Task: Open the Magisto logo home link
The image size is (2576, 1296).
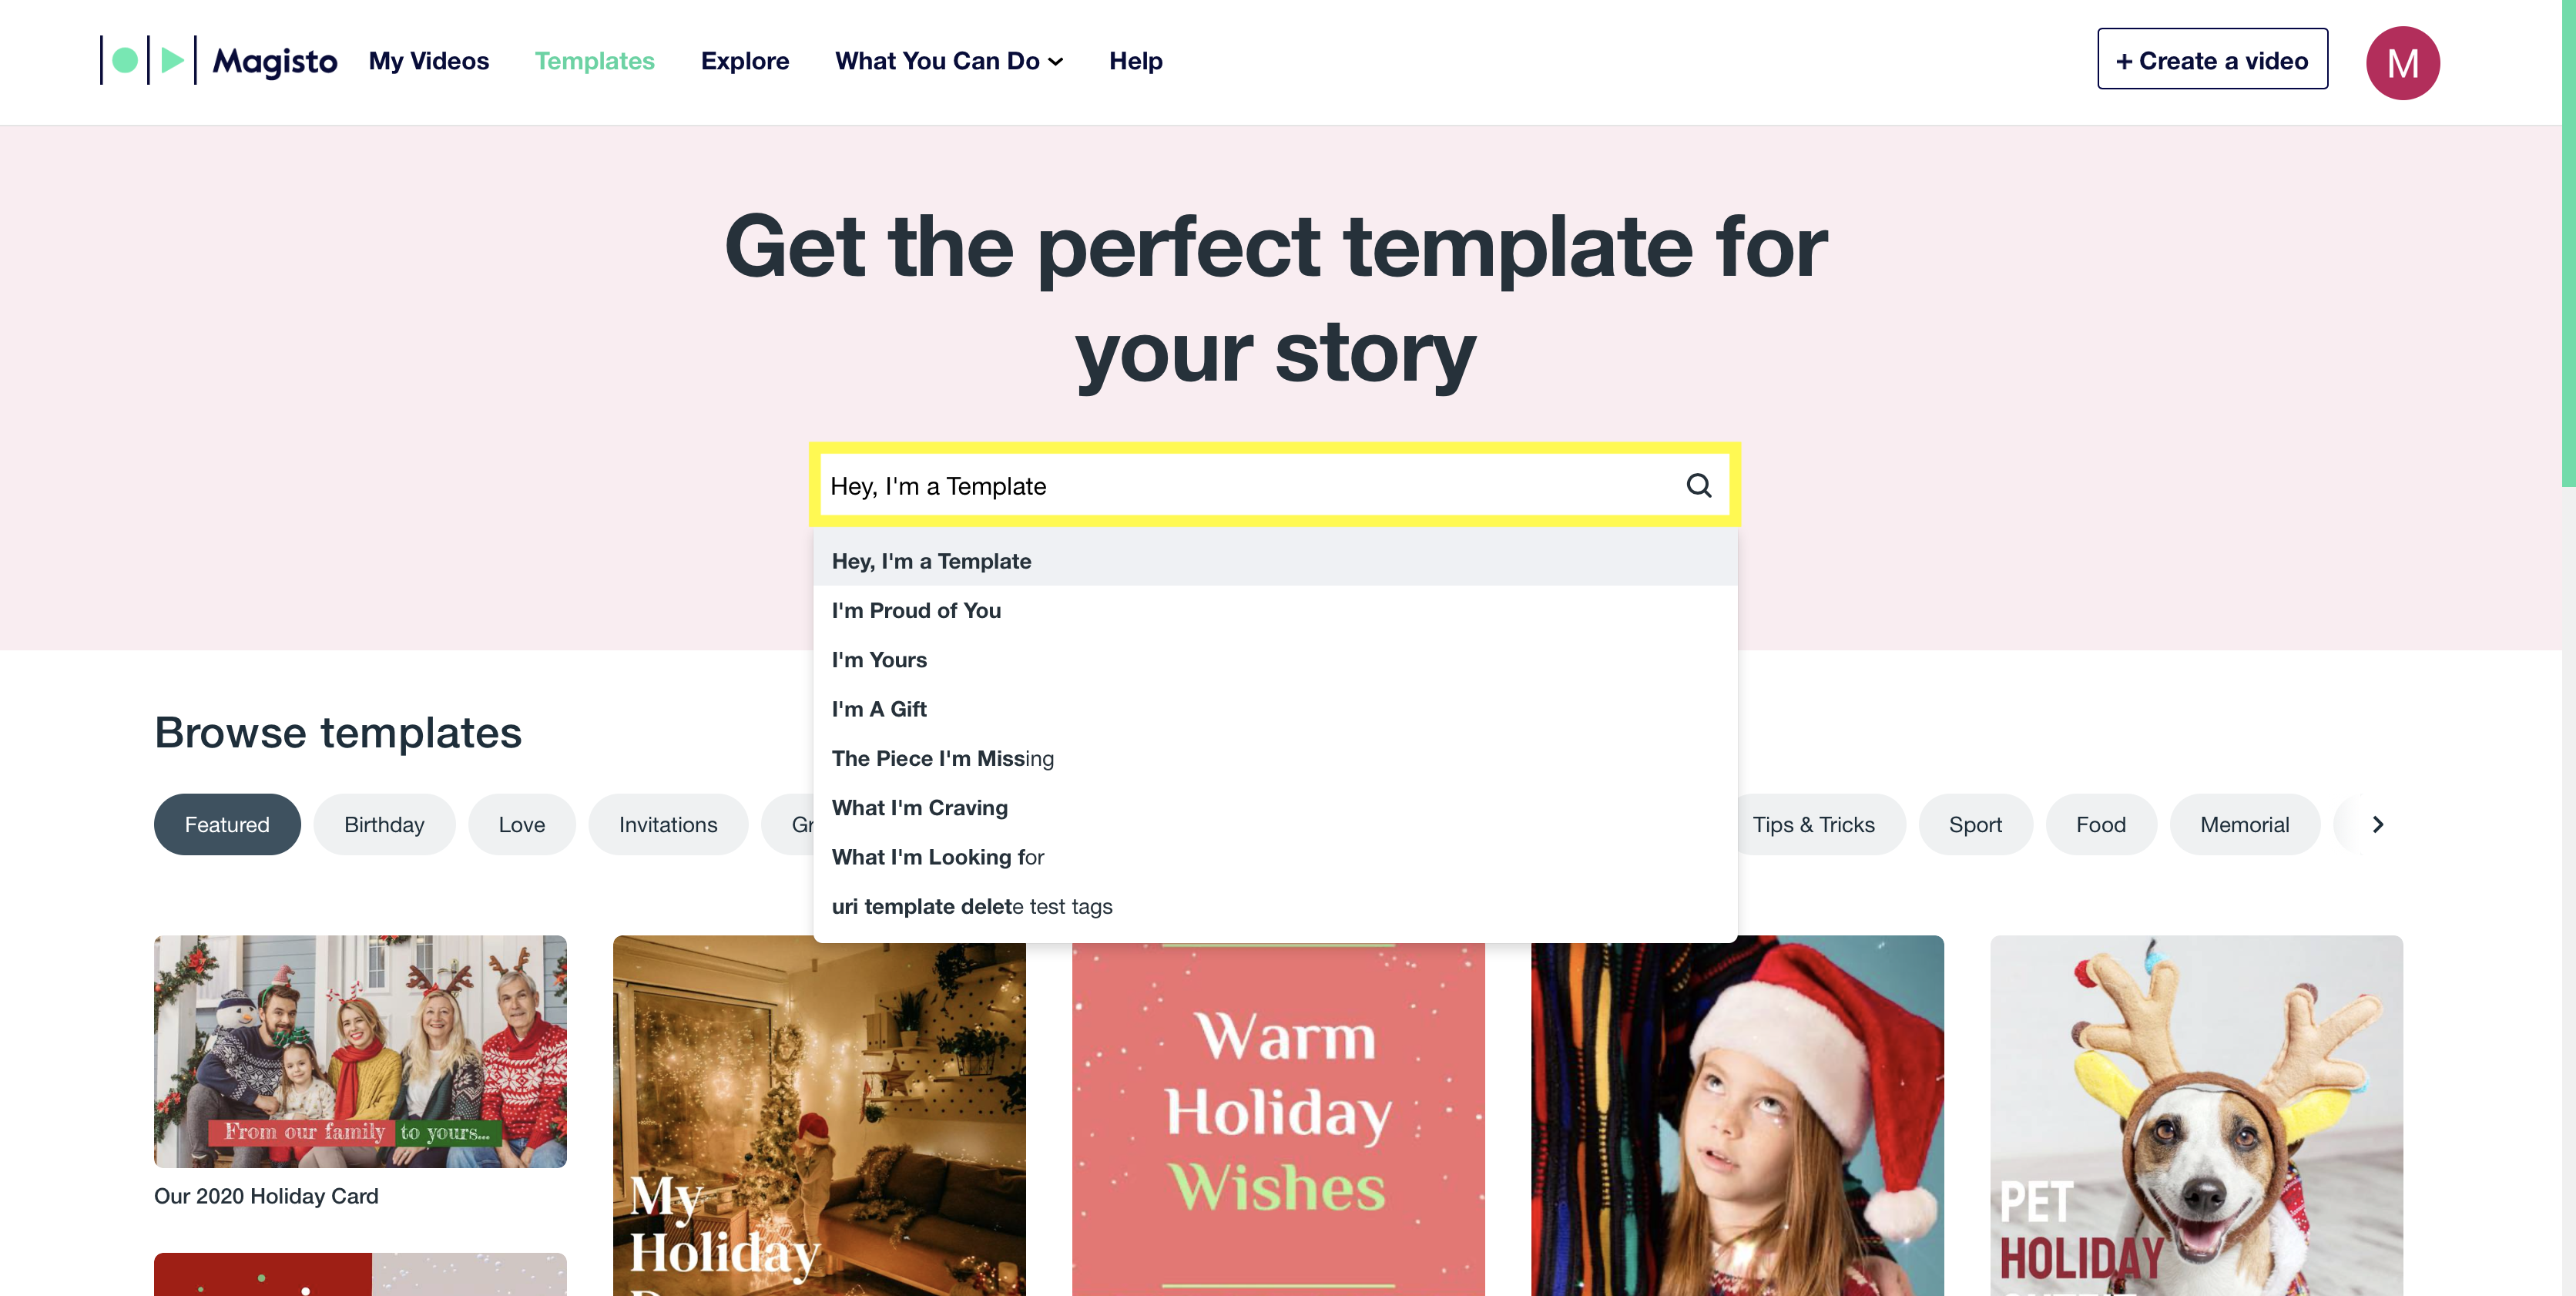Action: coord(219,61)
